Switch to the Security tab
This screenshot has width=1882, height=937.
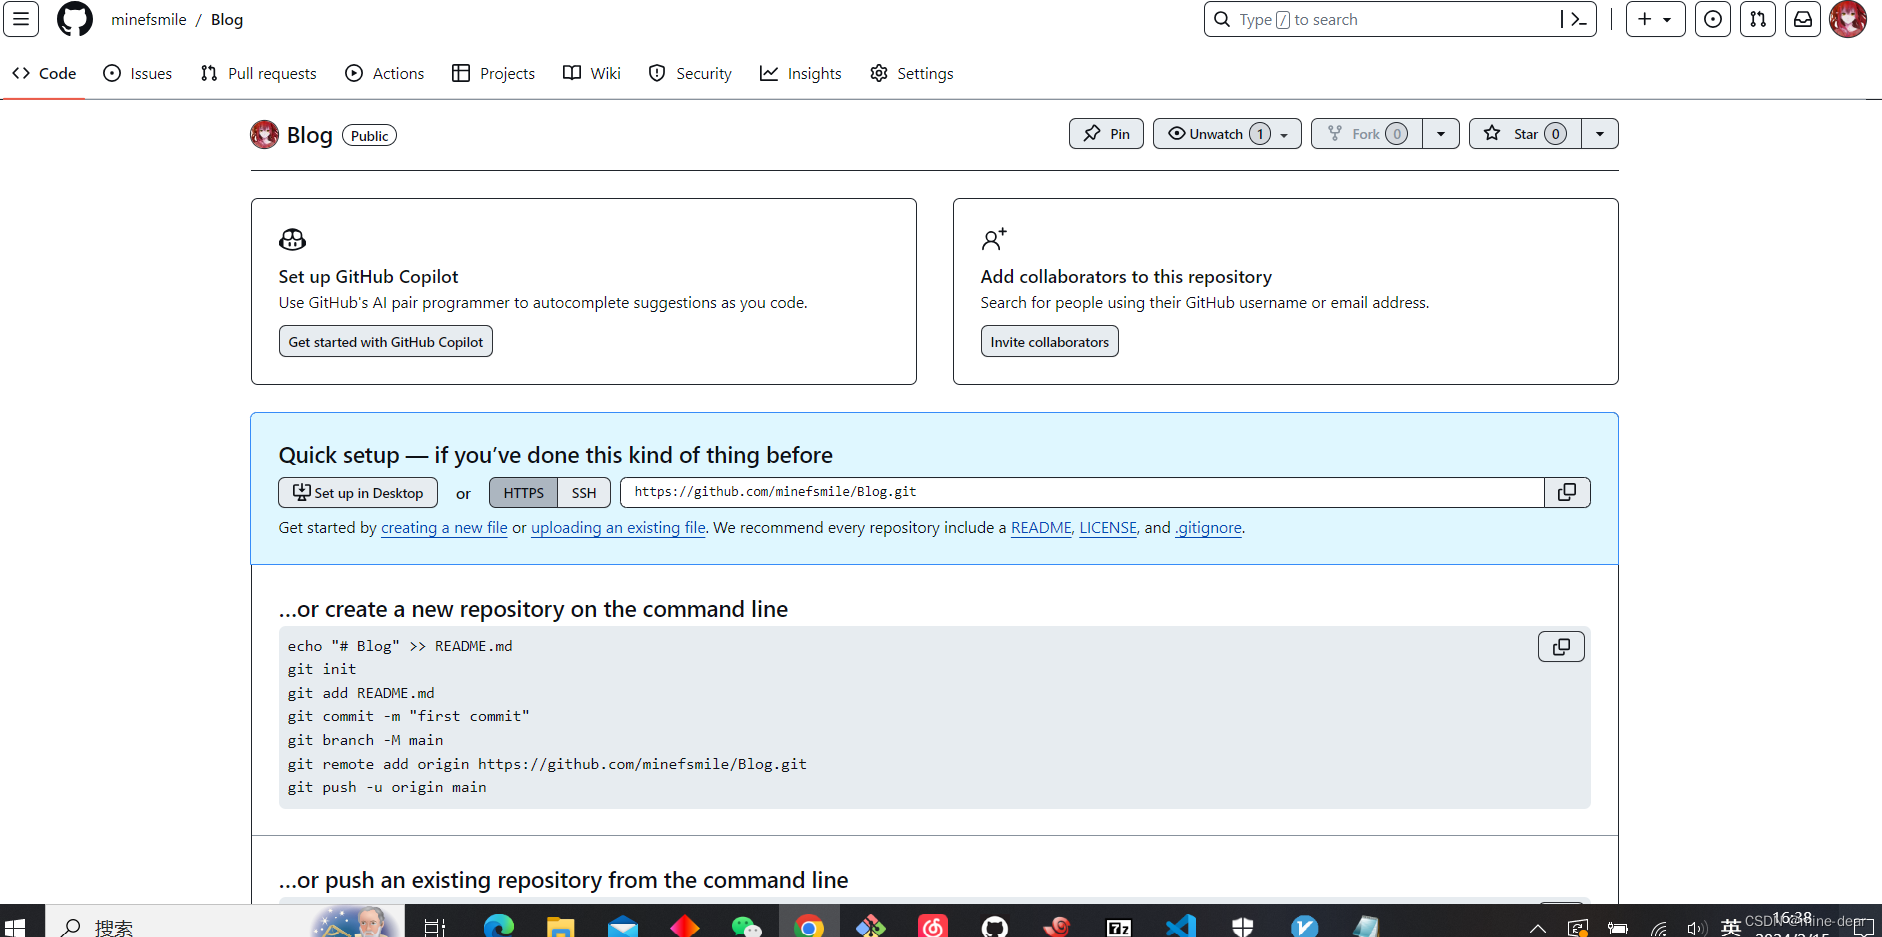pyautogui.click(x=690, y=73)
